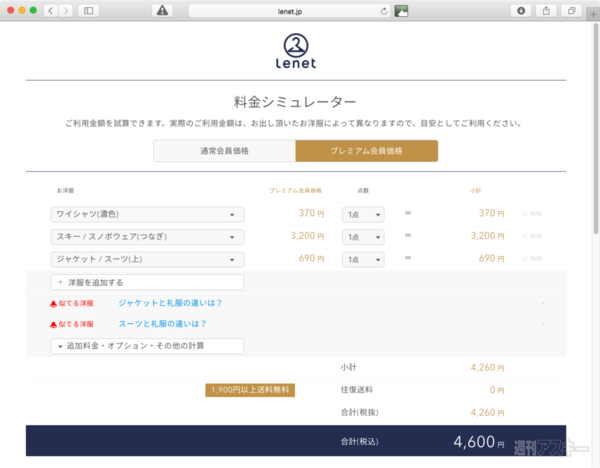The width and height of the screenshot is (600, 468).
Task: Click the page vertical scrollbar
Action: click(596, 128)
